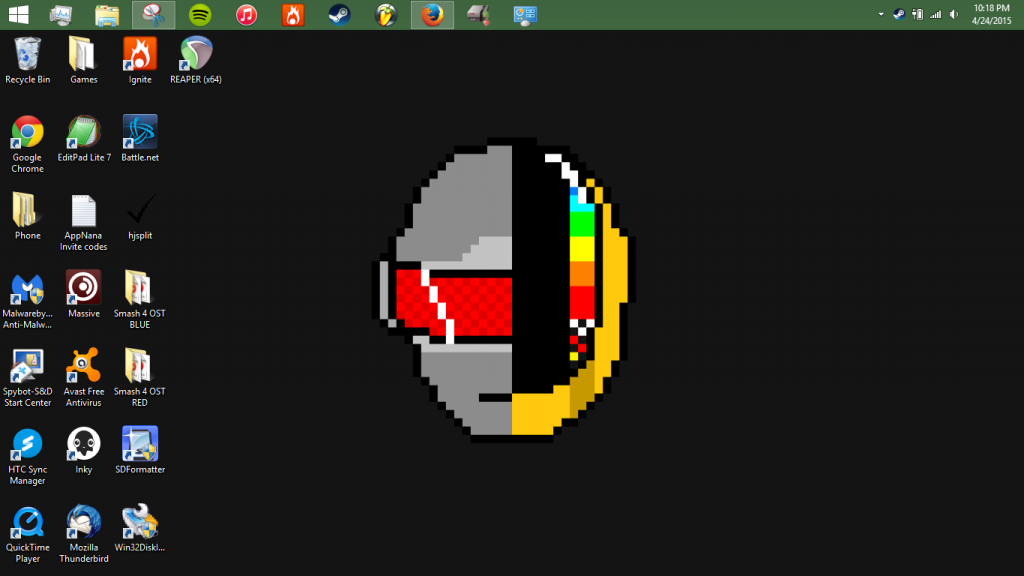Open the volume speaker tray icon
1024x576 pixels.
pos(953,15)
